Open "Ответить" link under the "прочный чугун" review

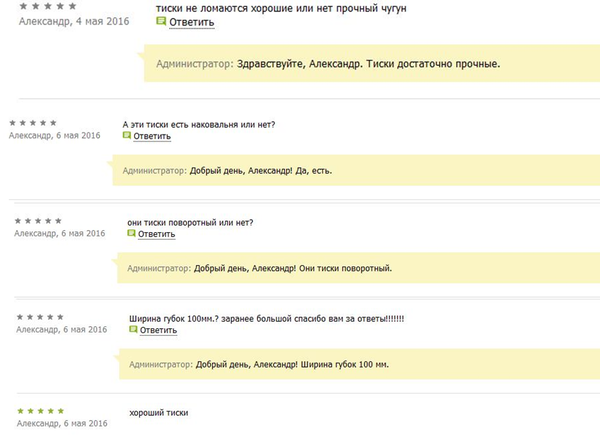[x=191, y=21]
